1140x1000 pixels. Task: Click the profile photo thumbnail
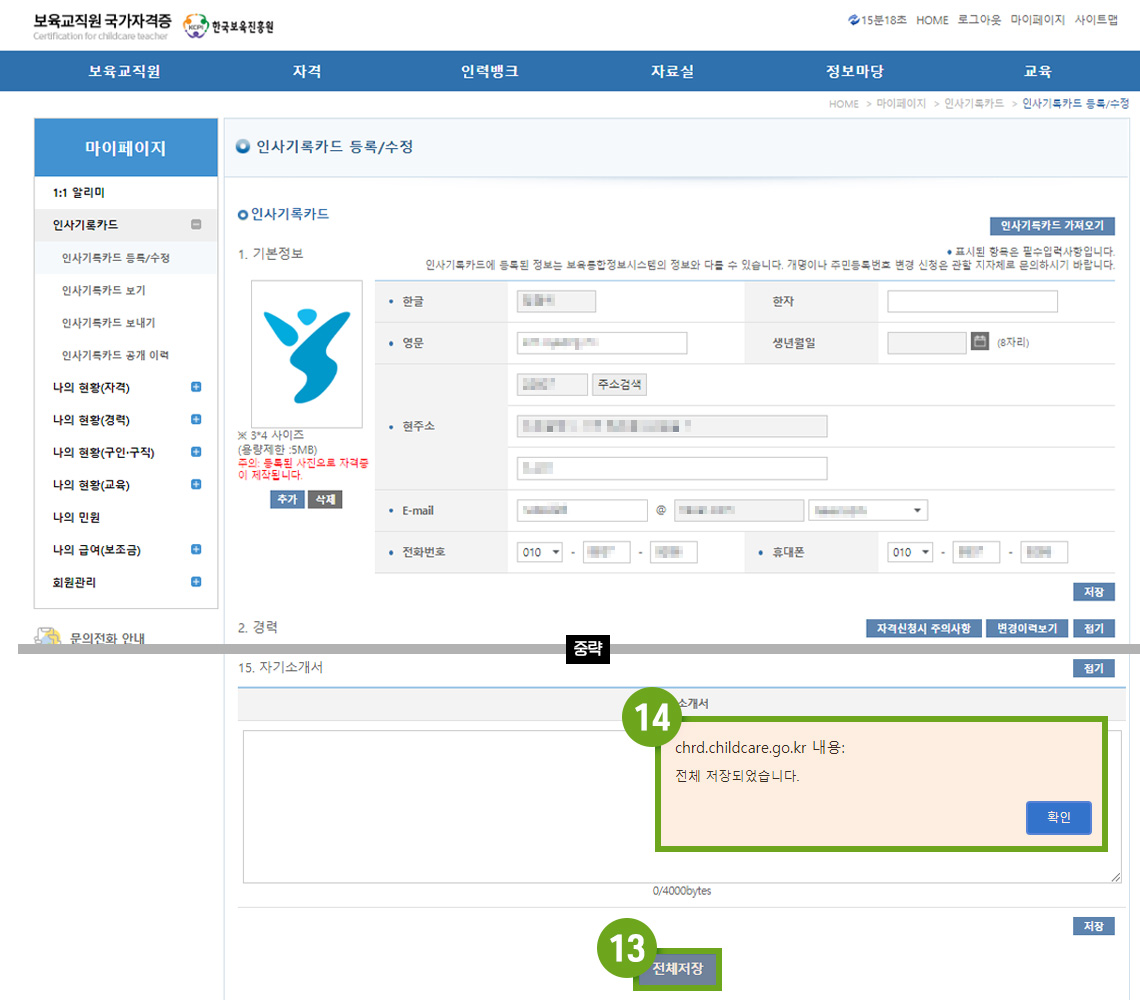[307, 350]
